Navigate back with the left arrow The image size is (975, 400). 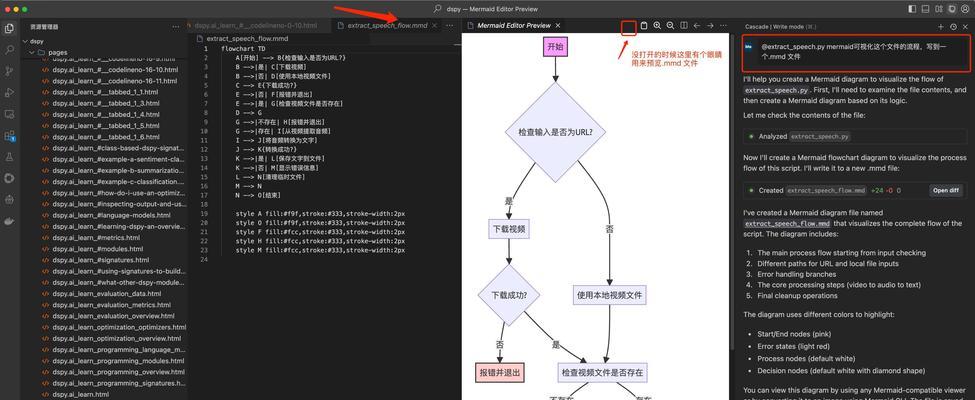(696, 26)
